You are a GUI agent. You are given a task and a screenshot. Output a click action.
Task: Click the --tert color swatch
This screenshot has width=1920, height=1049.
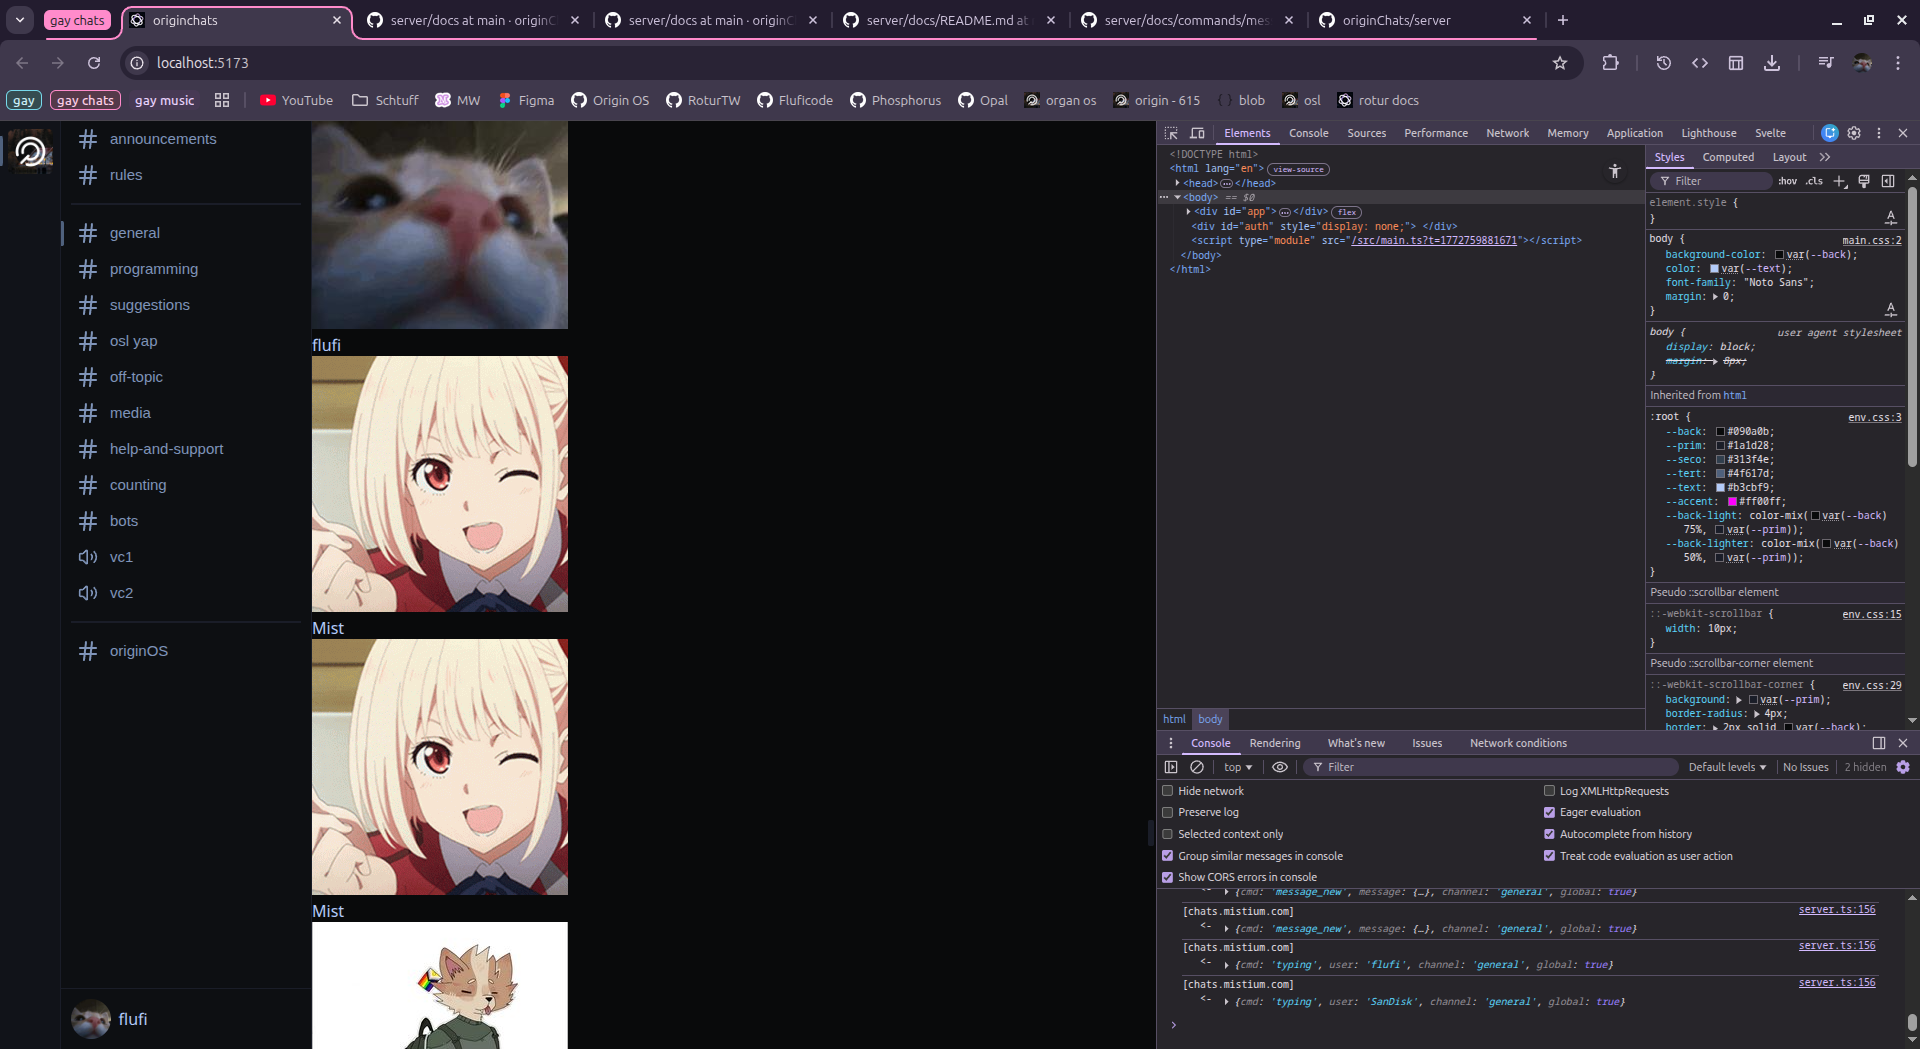(x=1721, y=474)
